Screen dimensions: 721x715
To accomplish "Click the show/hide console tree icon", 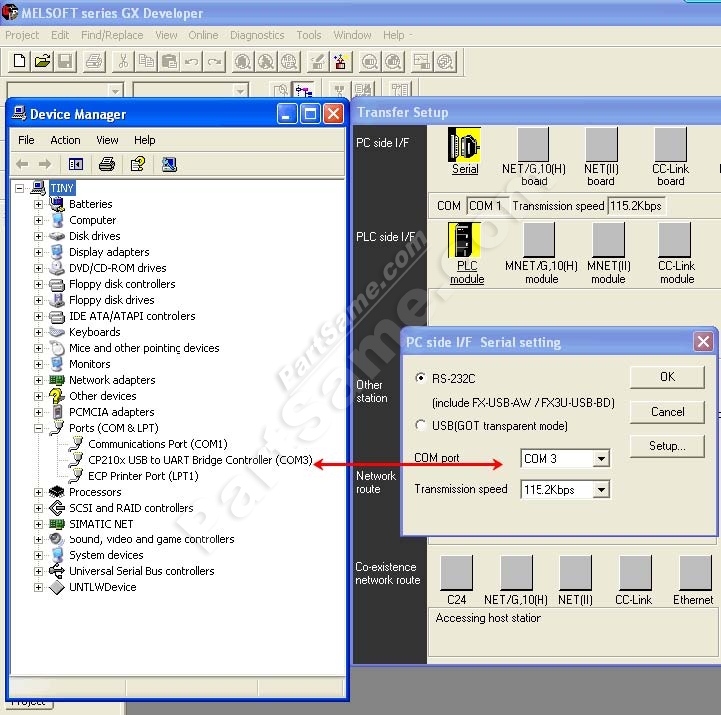I will [76, 164].
